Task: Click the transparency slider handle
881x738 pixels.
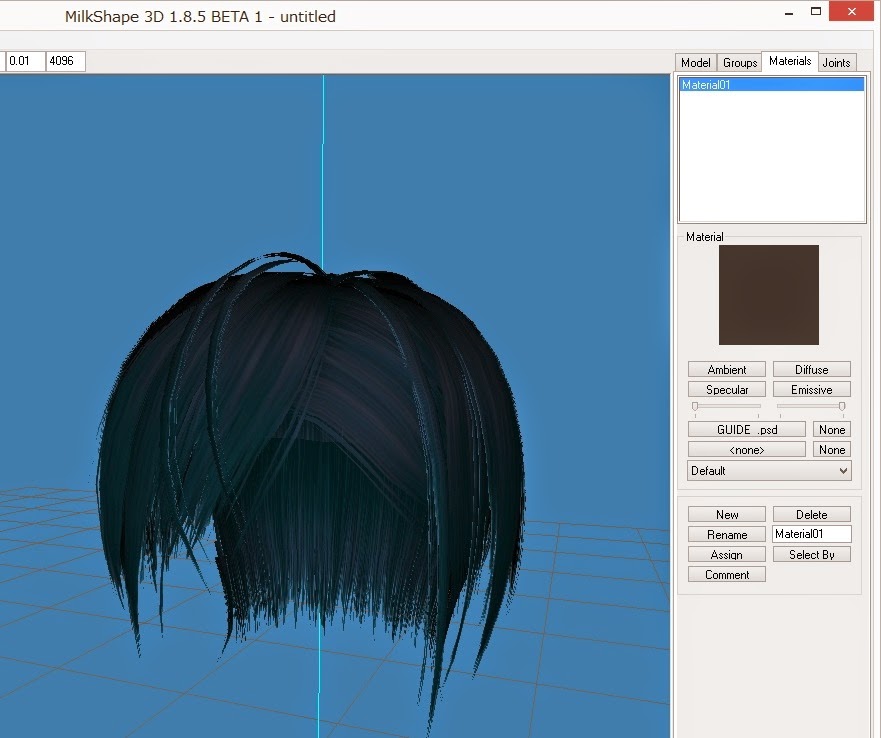Action: [842, 406]
